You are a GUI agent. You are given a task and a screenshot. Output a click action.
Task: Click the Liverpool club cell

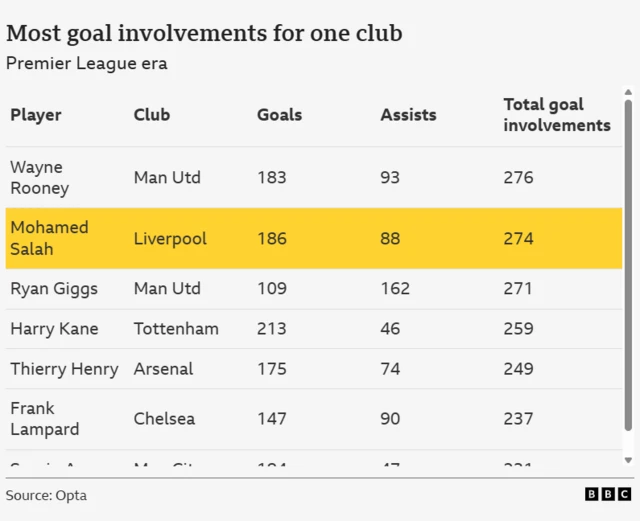[170, 239]
